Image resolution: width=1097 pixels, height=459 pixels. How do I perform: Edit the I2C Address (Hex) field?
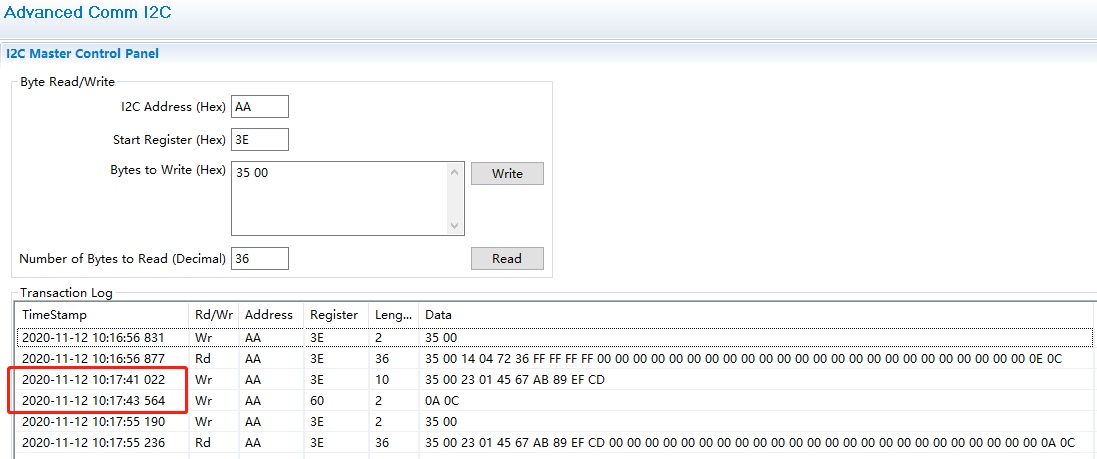point(260,107)
